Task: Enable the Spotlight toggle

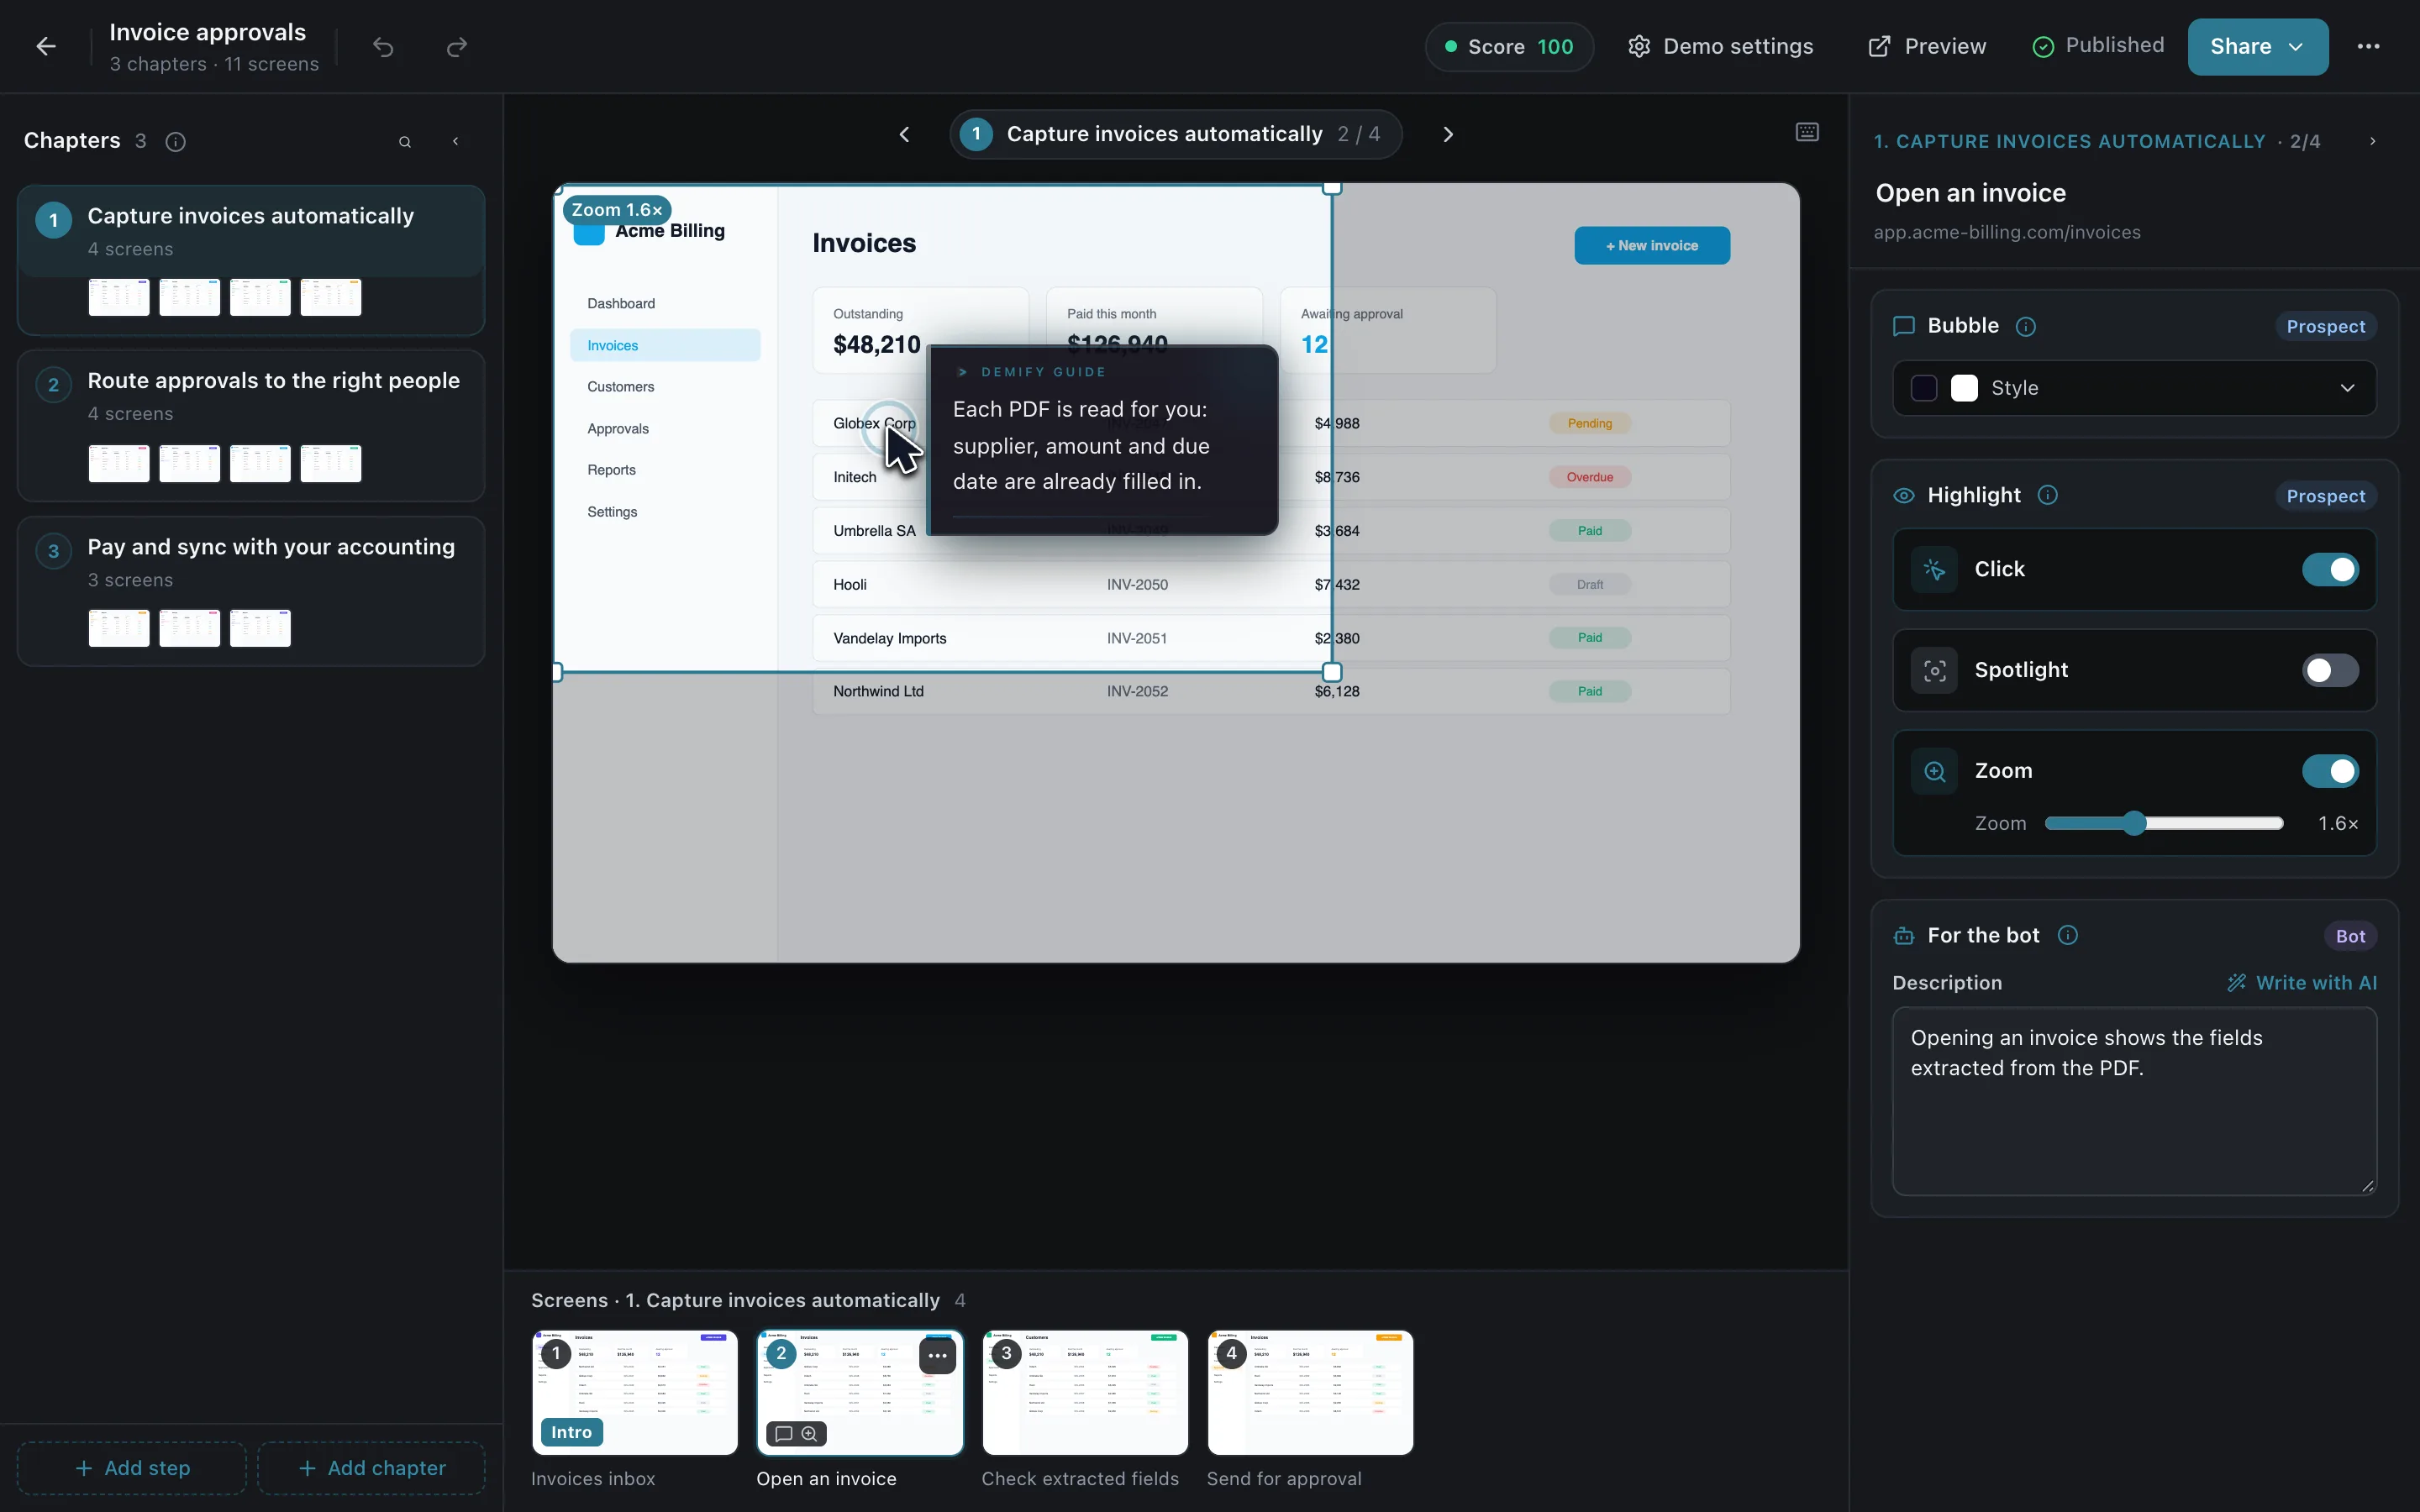Action: 2330,671
